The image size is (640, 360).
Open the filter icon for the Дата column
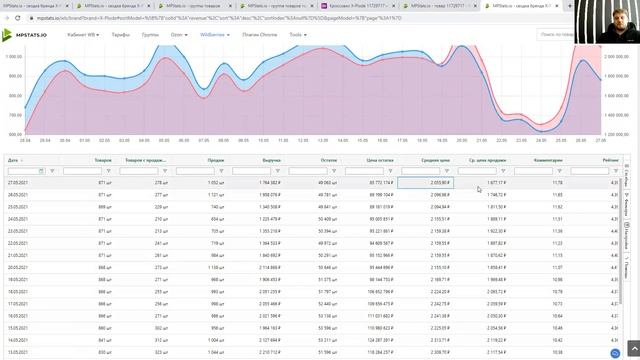coord(52,171)
